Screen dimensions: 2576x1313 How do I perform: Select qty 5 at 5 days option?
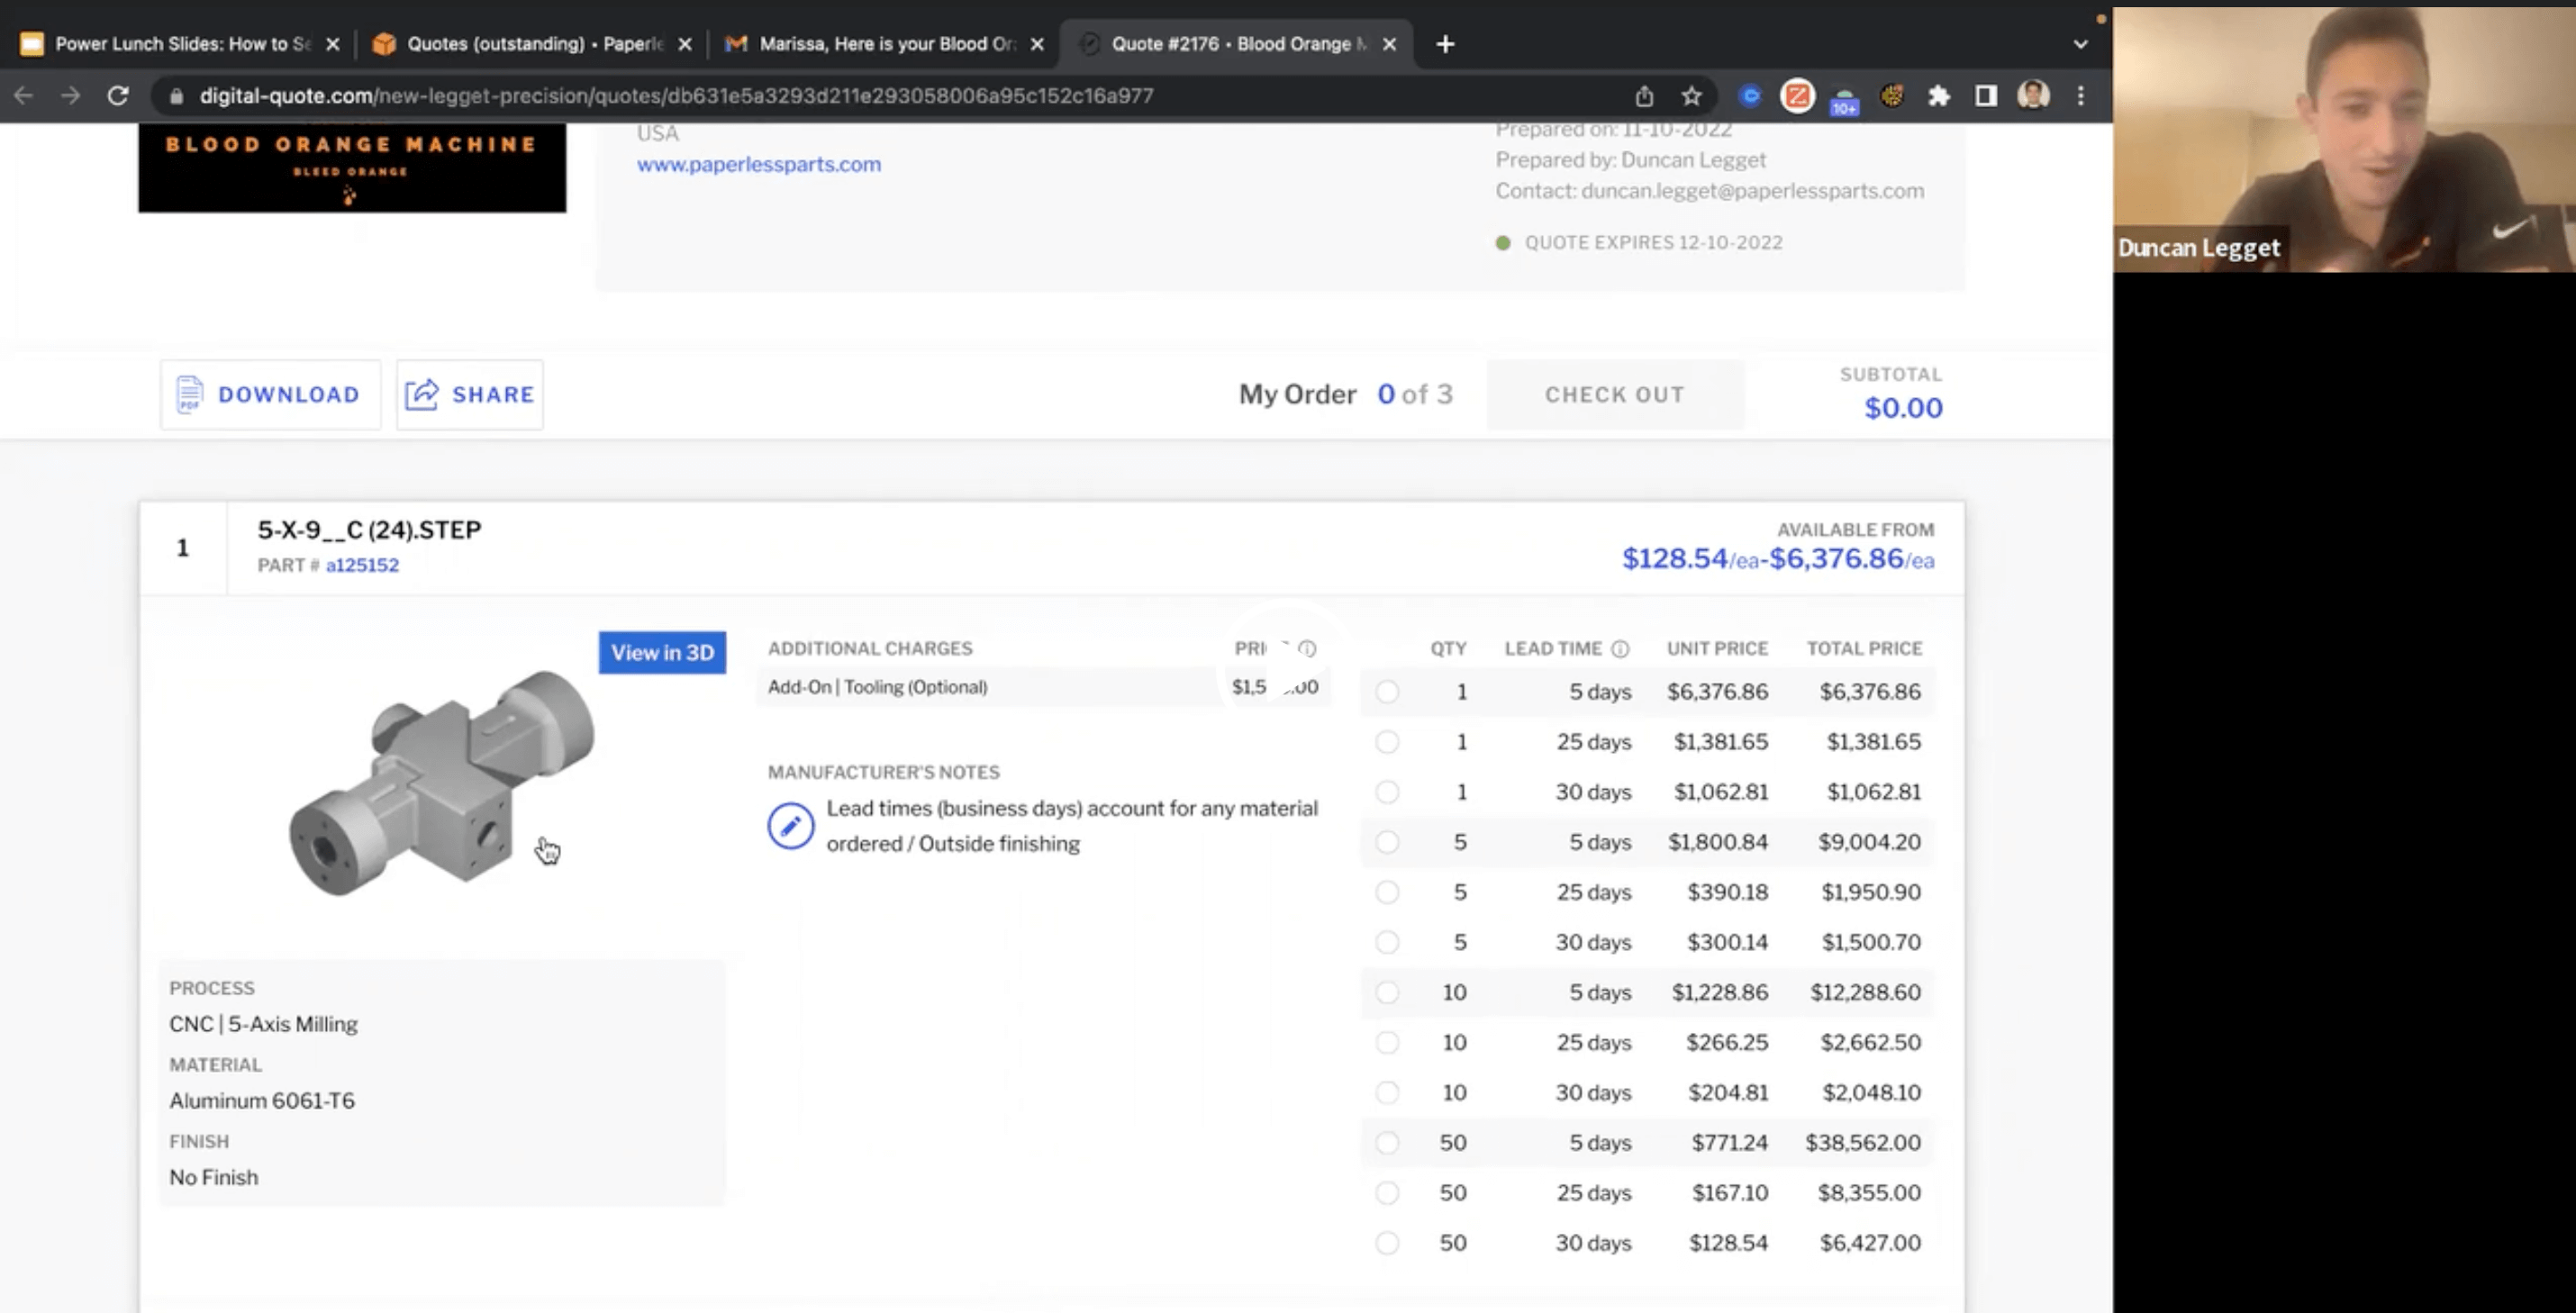[x=1387, y=842]
